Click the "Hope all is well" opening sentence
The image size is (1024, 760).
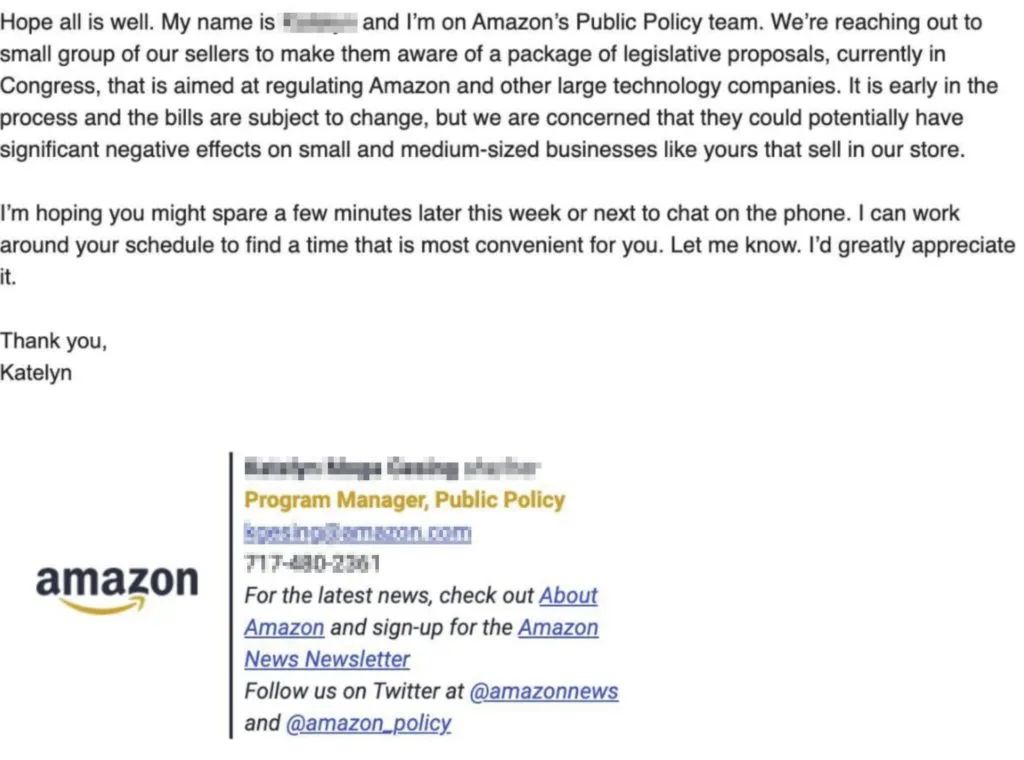click(78, 22)
